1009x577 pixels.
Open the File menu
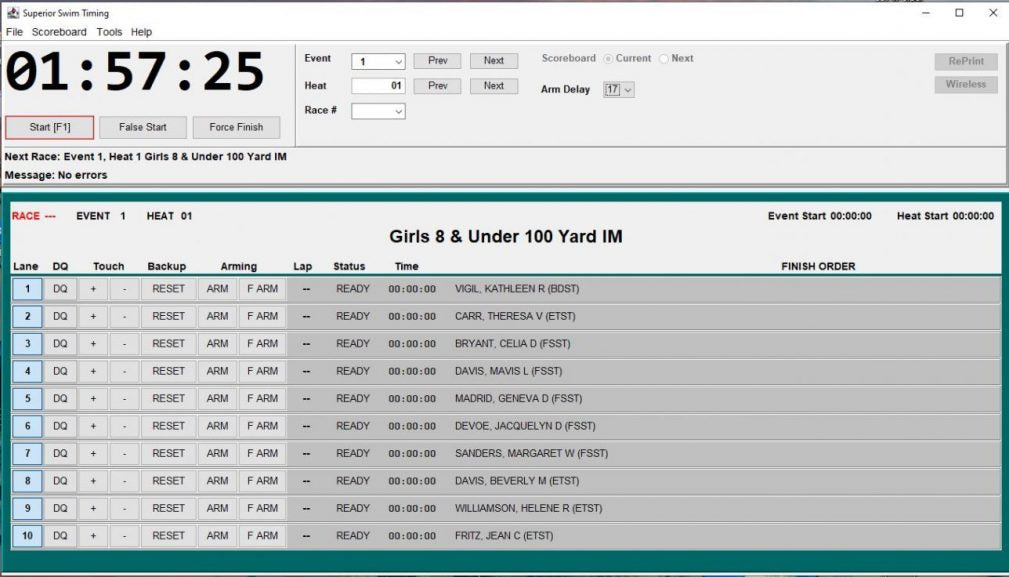[x=14, y=32]
